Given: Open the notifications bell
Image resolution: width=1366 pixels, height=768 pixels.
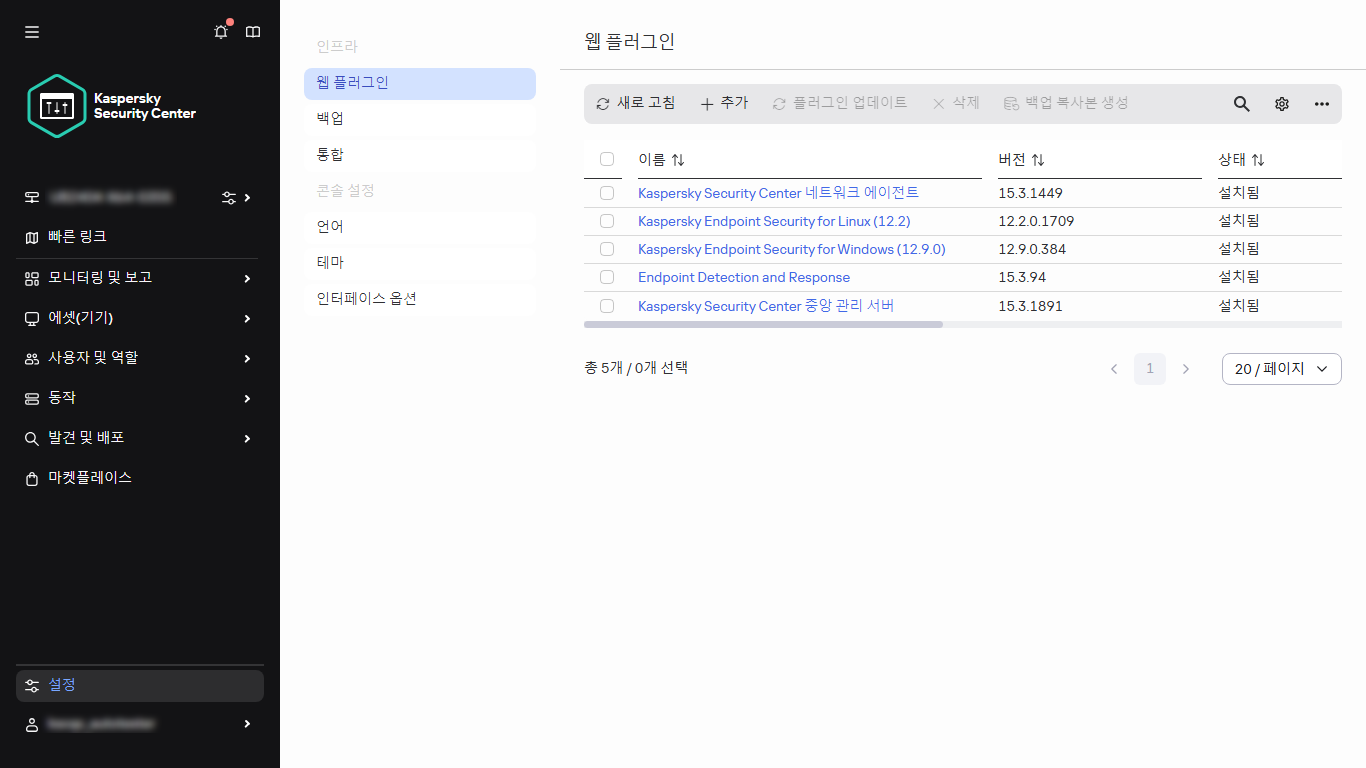Looking at the screenshot, I should pyautogui.click(x=220, y=31).
